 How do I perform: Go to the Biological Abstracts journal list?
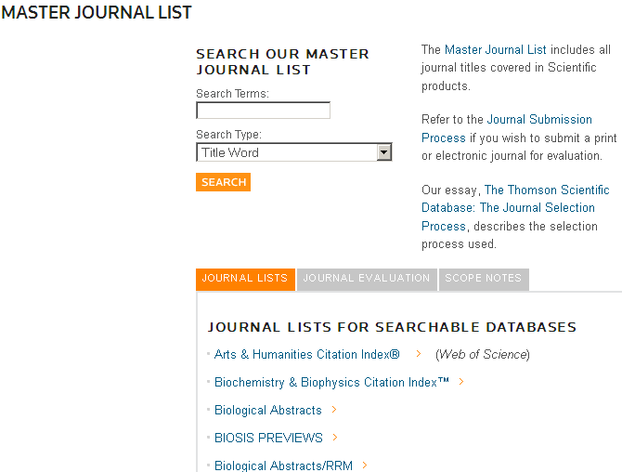point(268,410)
